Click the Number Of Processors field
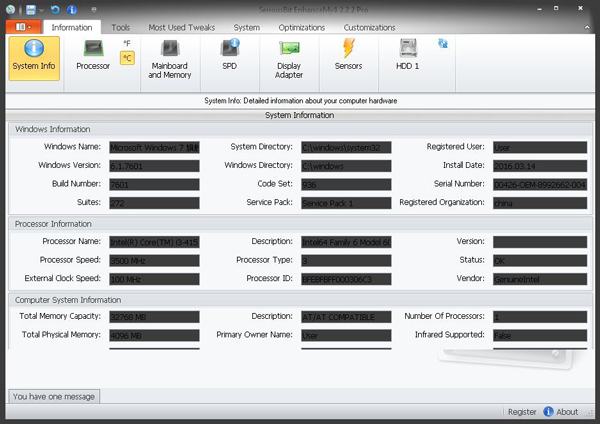Viewport: 600px width, 424px height. tap(540, 317)
